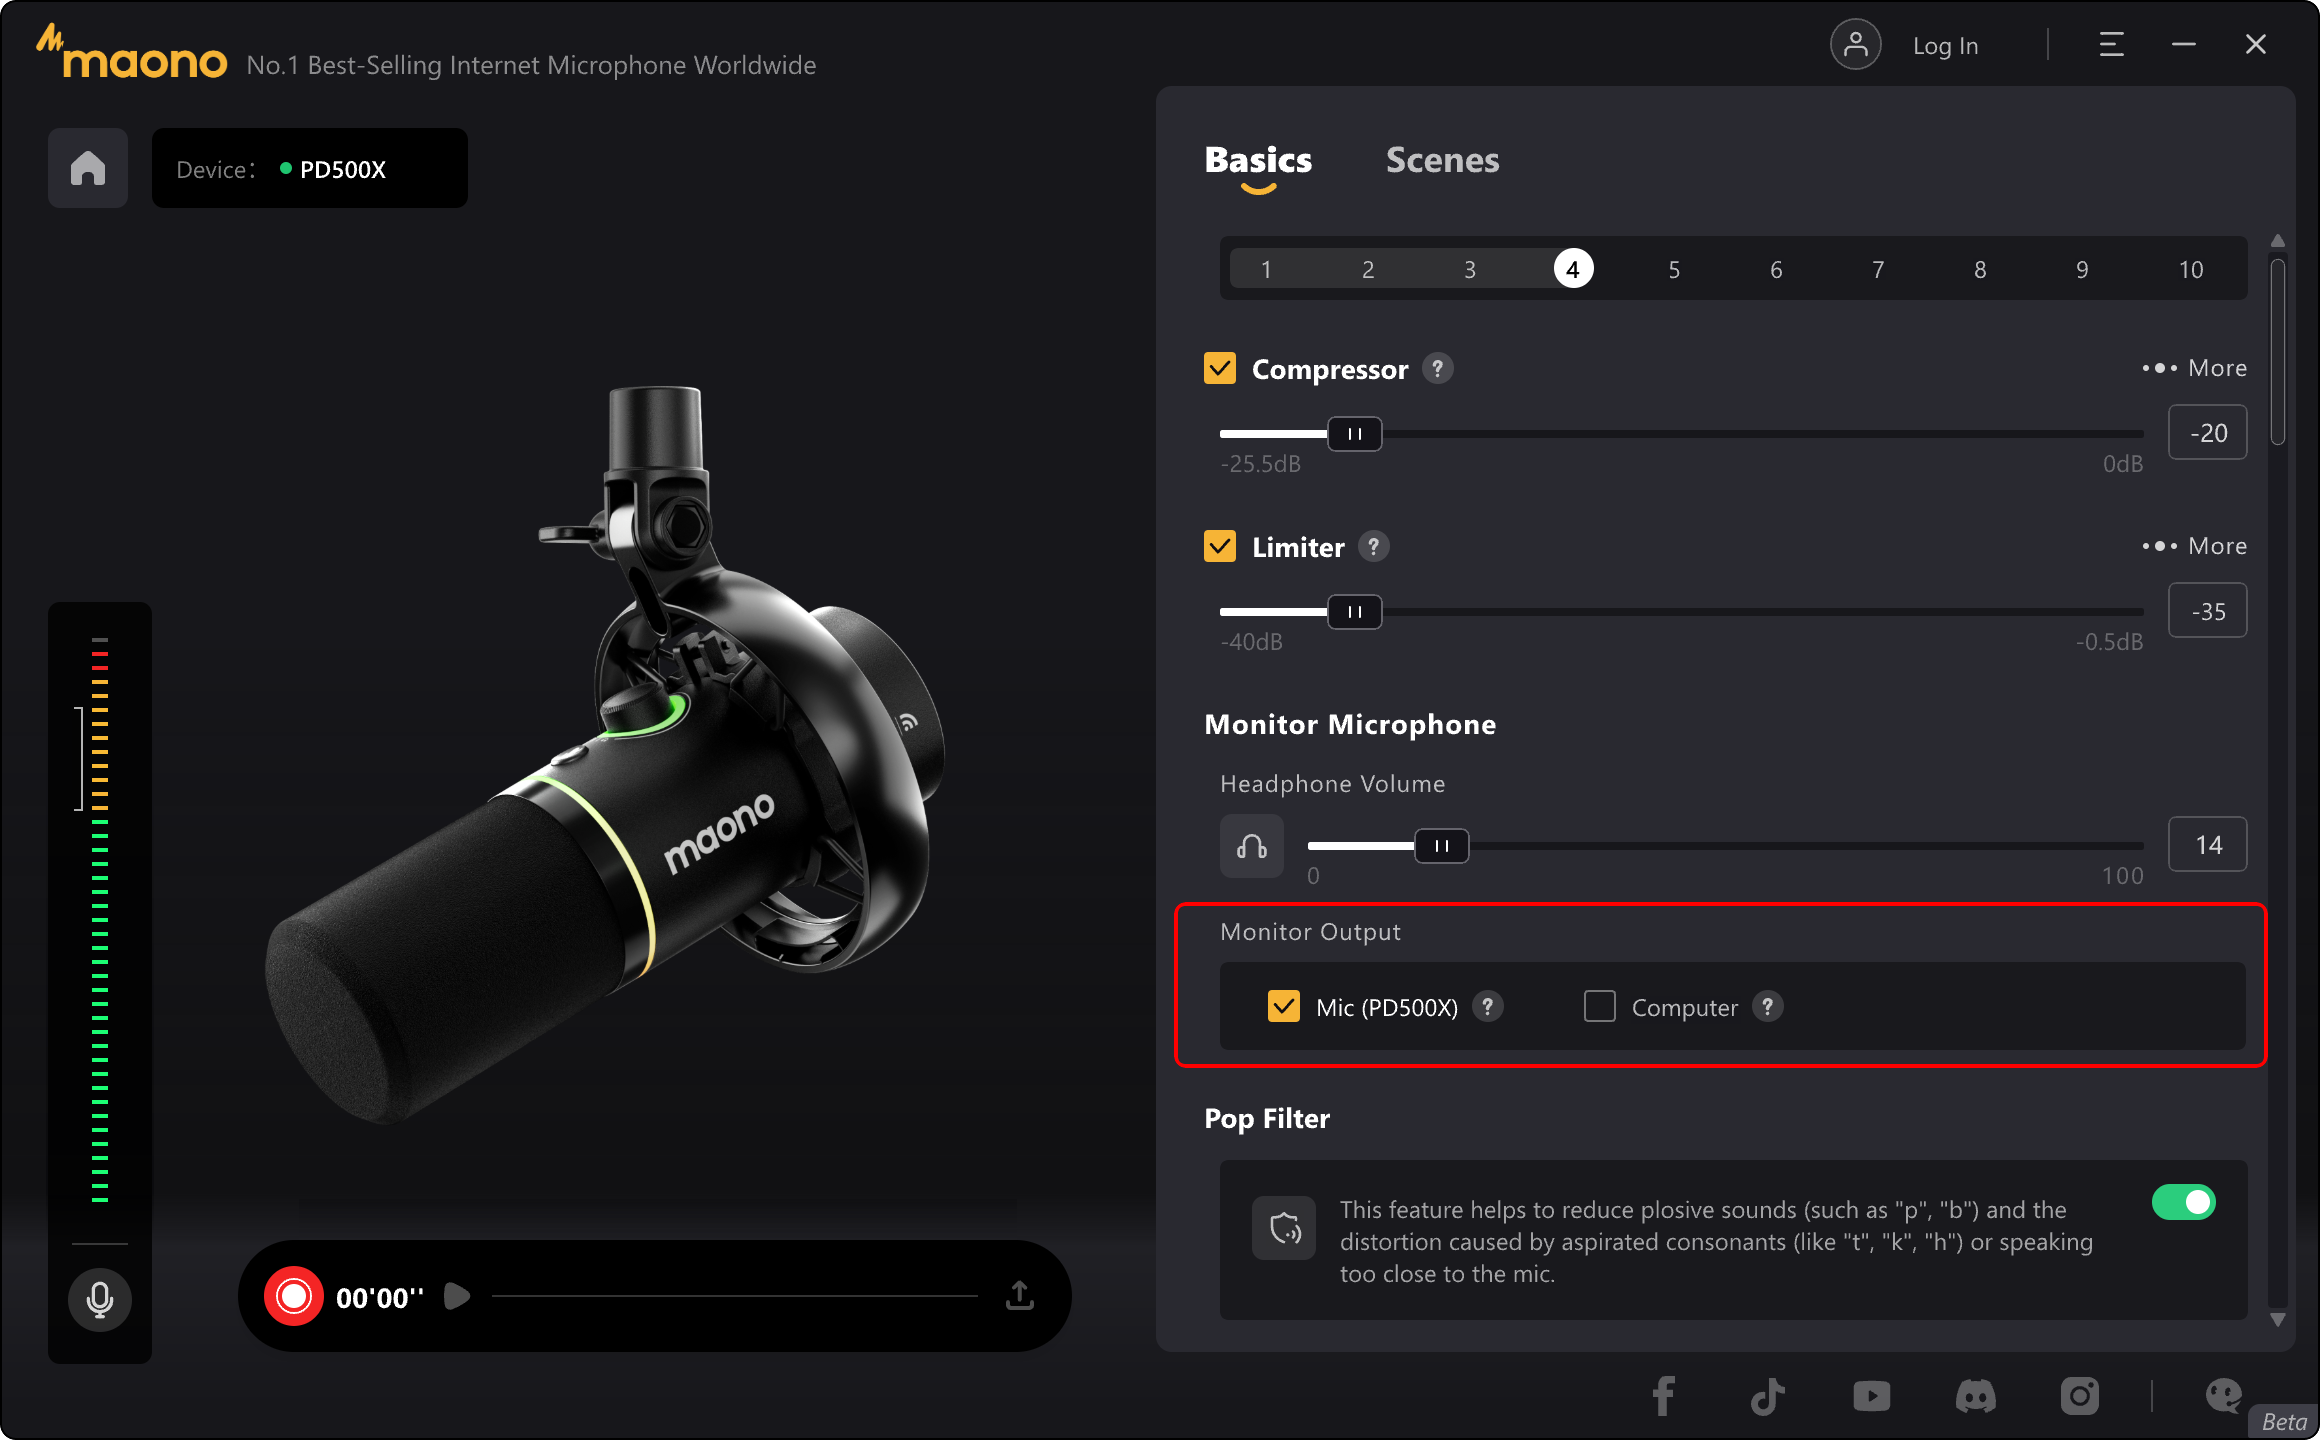Image resolution: width=2320 pixels, height=1440 pixels.
Task: Click the recording playback progress line
Action: point(735,1296)
